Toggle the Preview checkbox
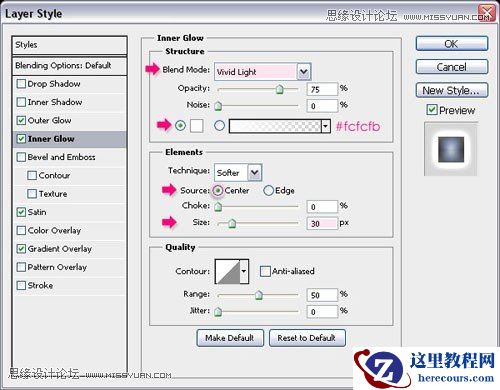Image resolution: width=500 pixels, height=390 pixels. [432, 110]
